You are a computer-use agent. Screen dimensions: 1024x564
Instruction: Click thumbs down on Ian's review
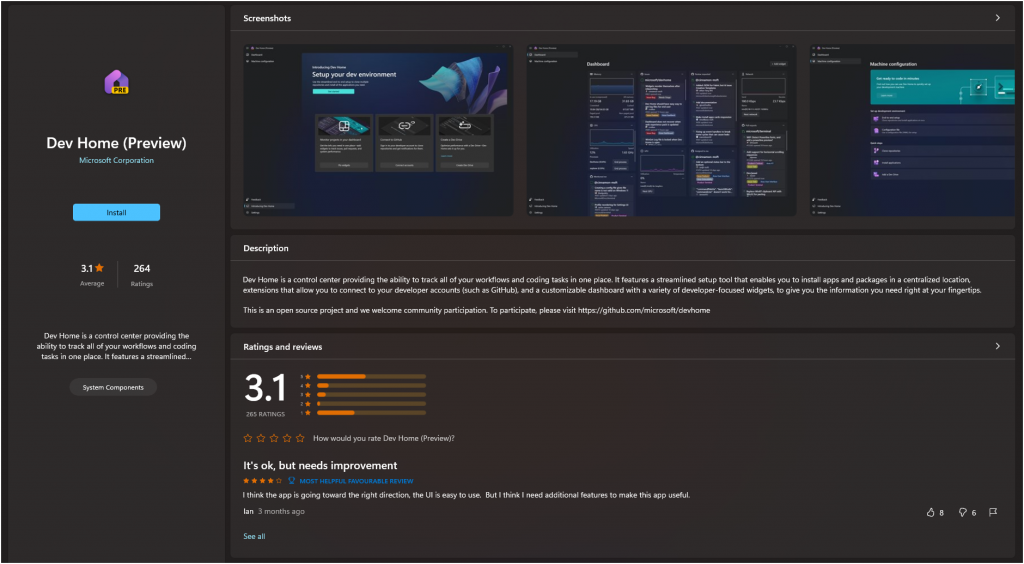[963, 512]
